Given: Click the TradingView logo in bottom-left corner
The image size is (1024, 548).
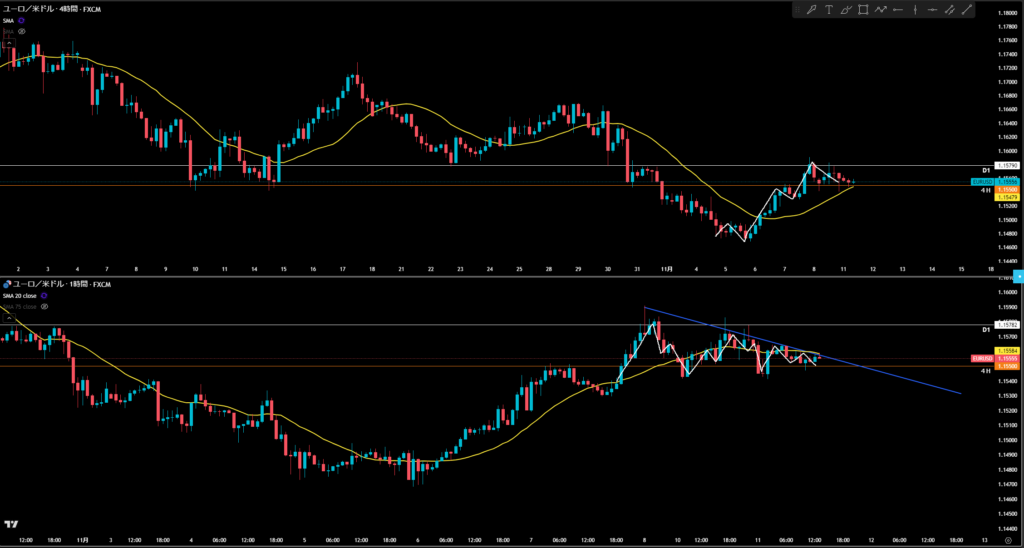Looking at the screenshot, I should point(12,524).
